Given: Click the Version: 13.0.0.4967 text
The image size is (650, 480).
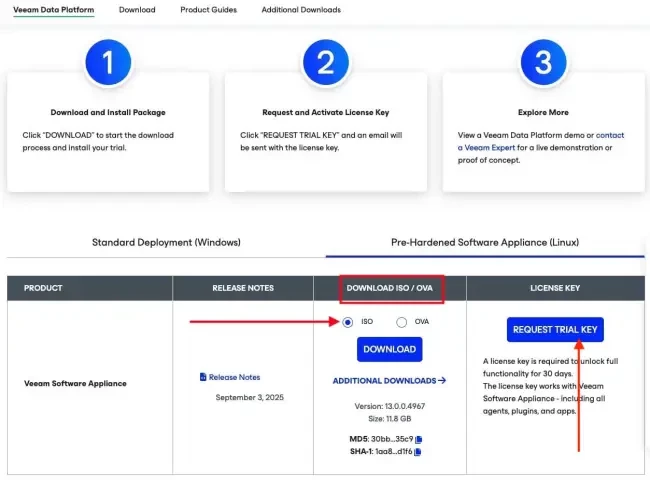Looking at the screenshot, I should [390, 406].
